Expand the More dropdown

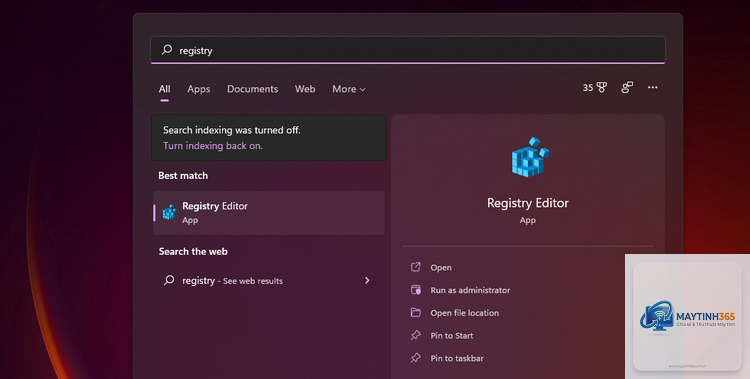coord(349,89)
